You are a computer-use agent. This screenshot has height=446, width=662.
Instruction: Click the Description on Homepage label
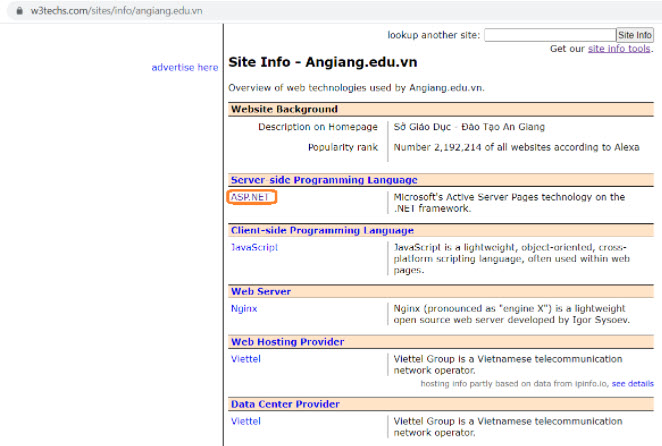317,127
